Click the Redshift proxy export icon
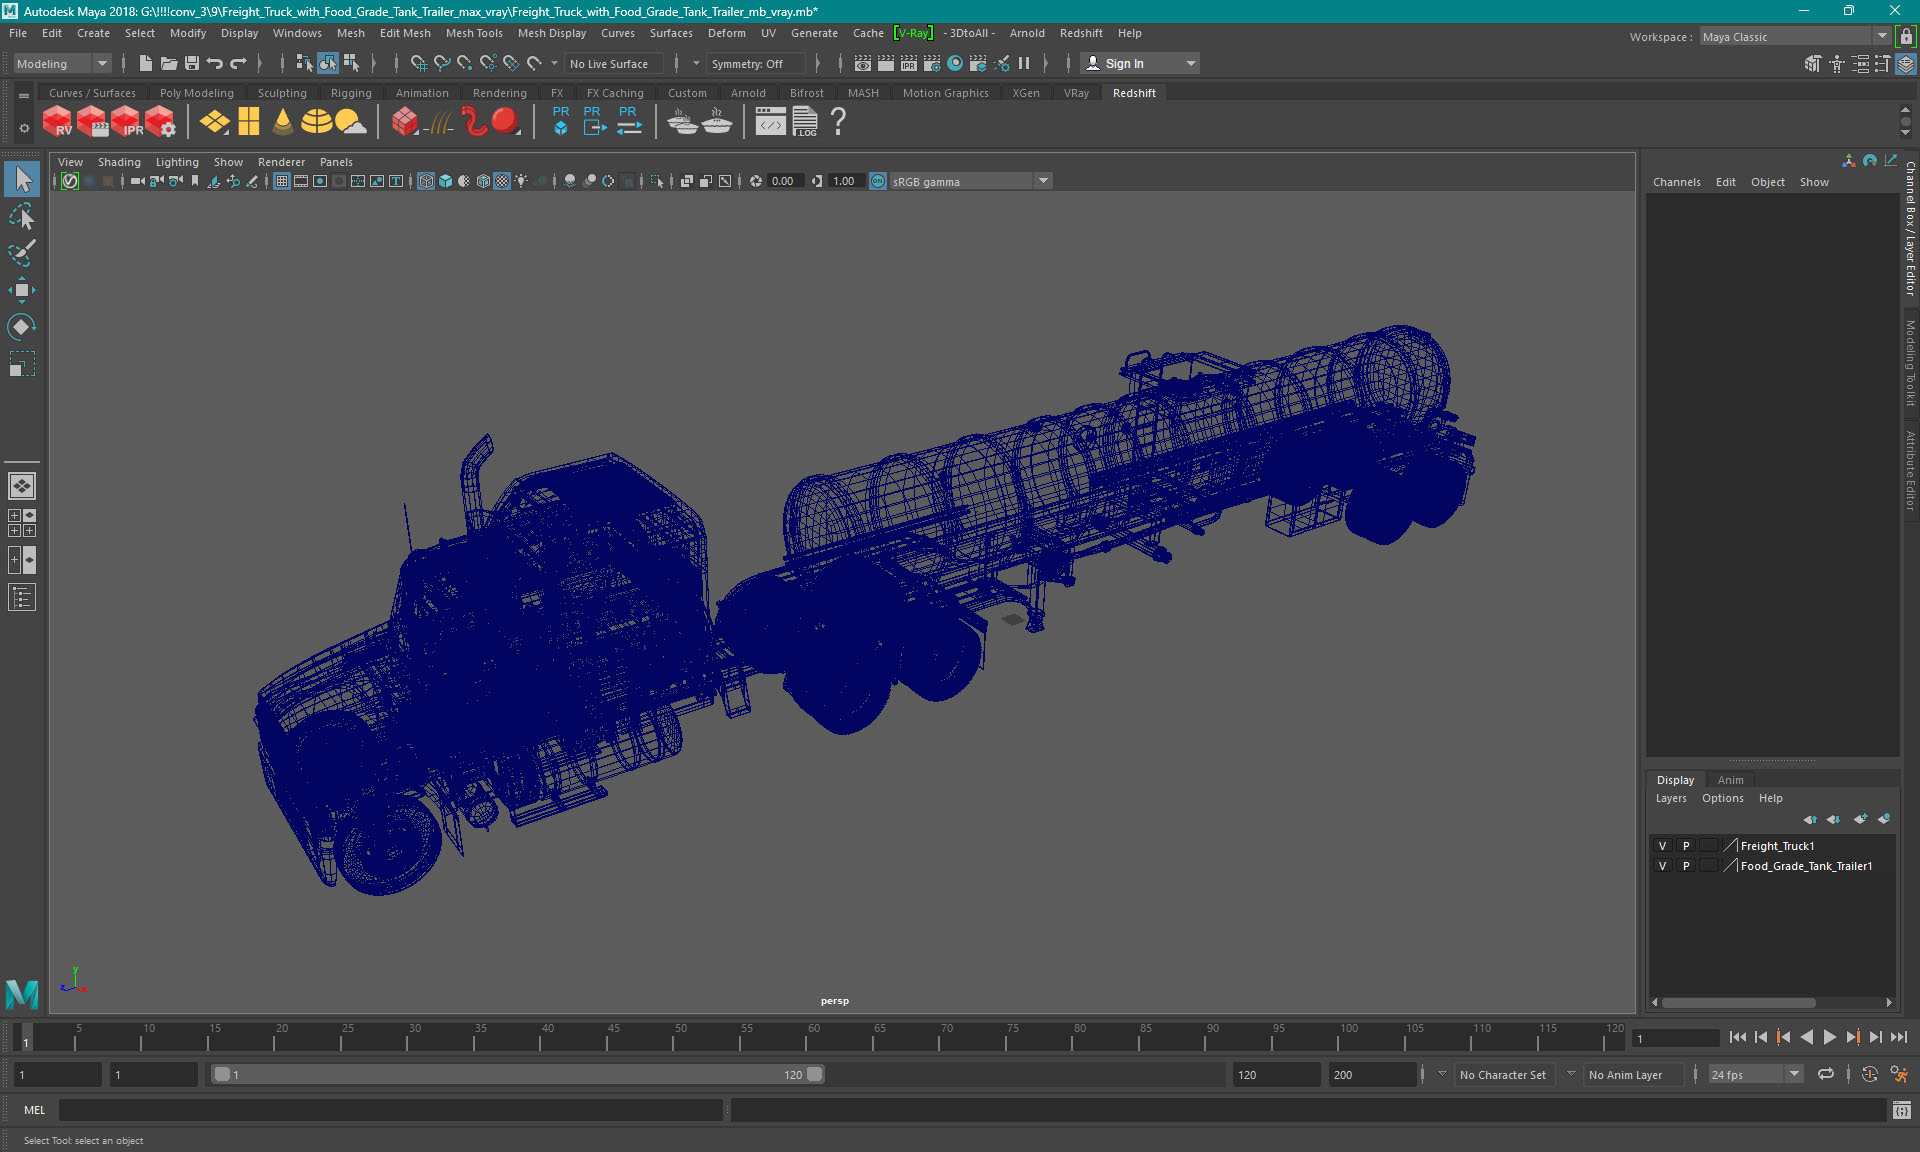The width and height of the screenshot is (1920, 1152). click(594, 121)
